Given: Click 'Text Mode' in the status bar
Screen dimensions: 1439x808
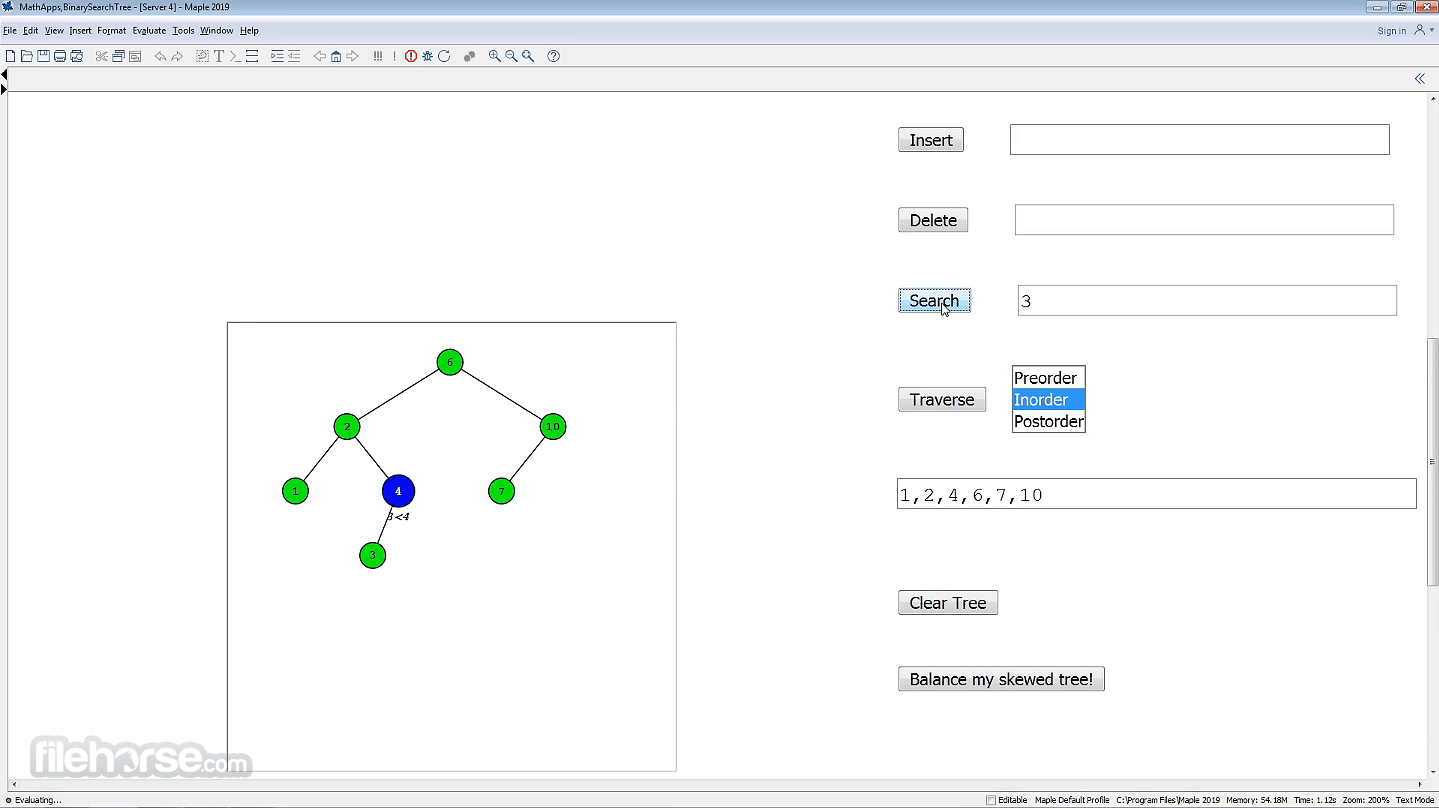Looking at the screenshot, I should [1415, 800].
